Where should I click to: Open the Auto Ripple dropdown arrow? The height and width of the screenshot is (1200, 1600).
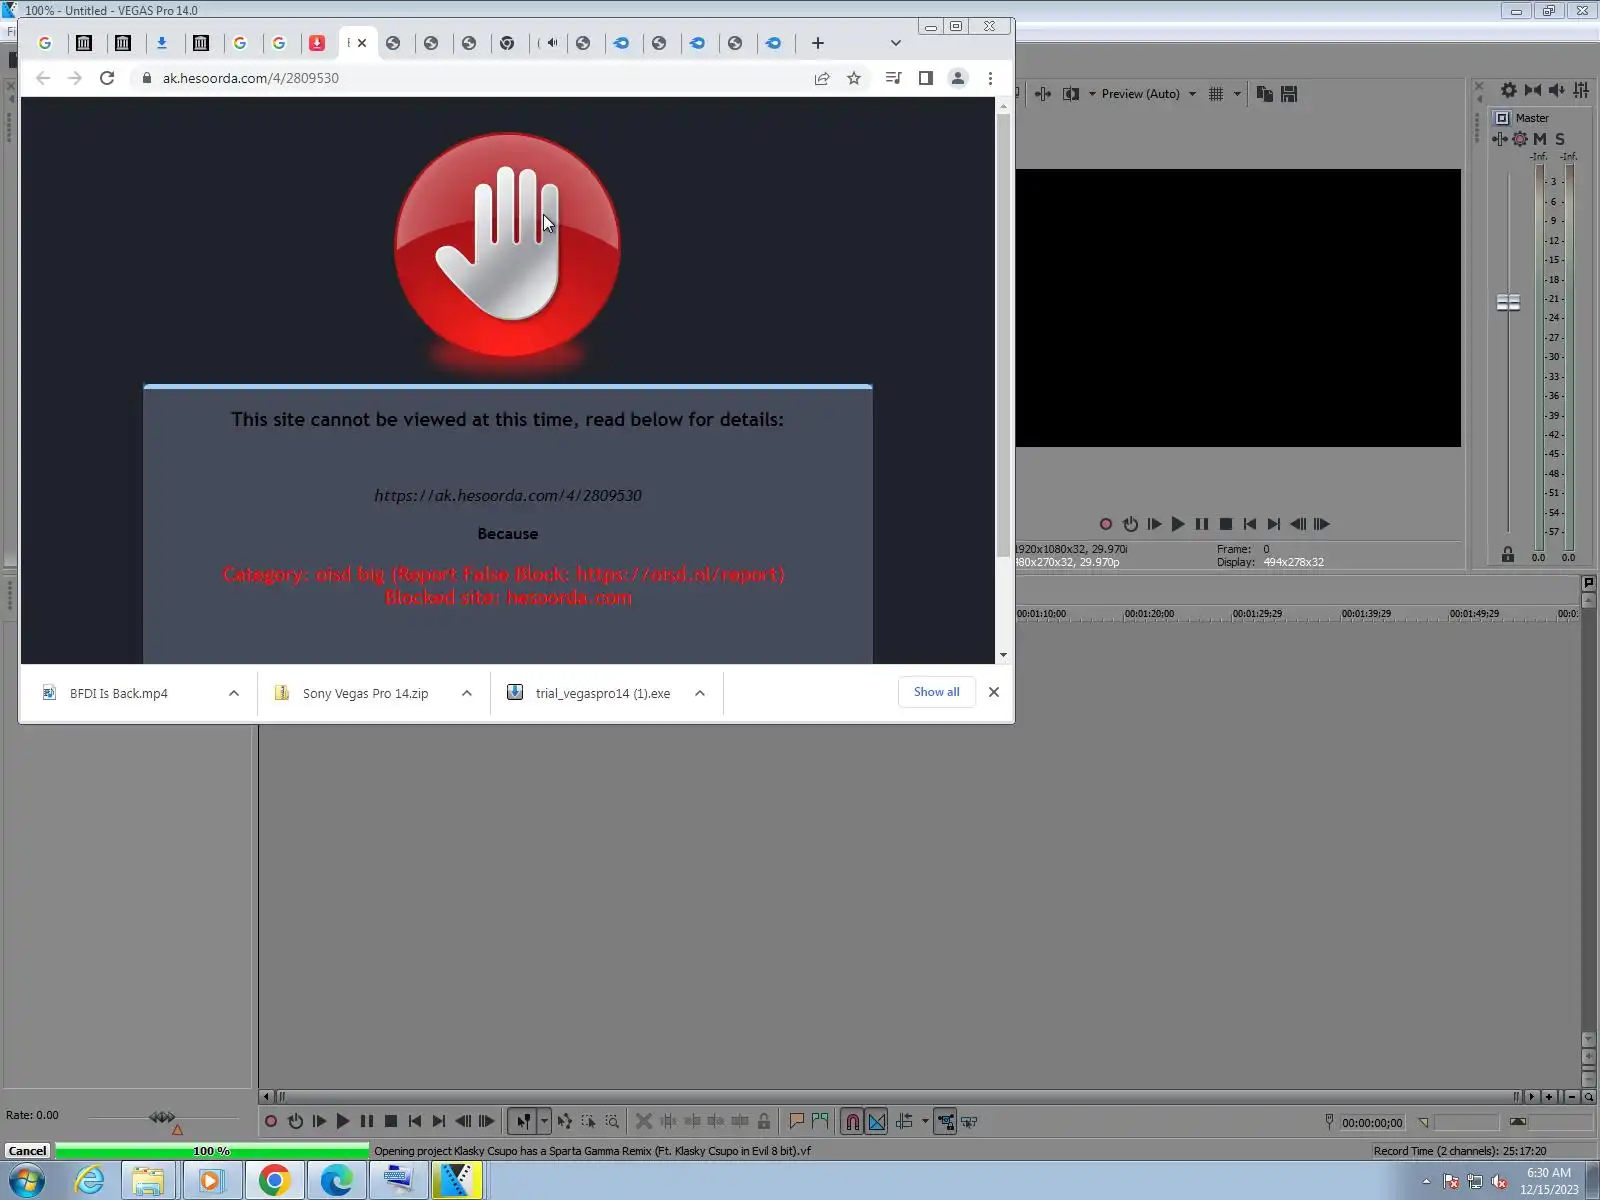tap(925, 1122)
